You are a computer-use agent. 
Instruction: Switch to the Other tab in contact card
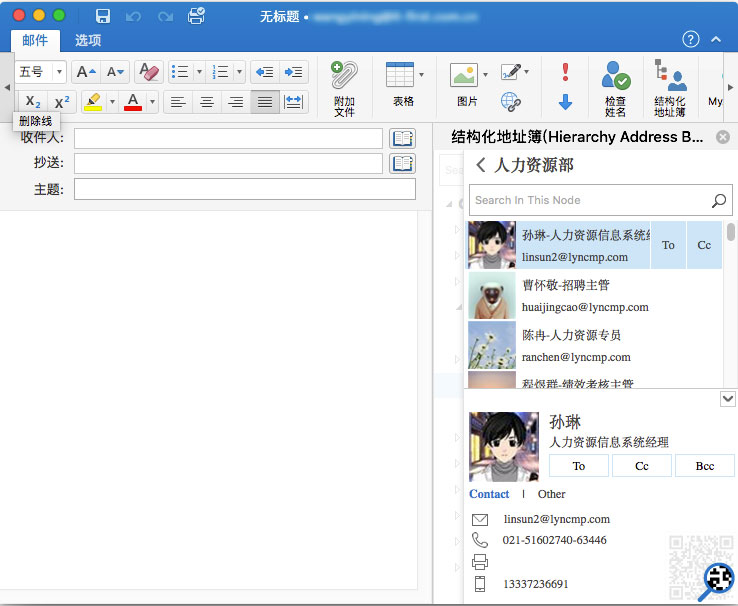pyautogui.click(x=552, y=494)
